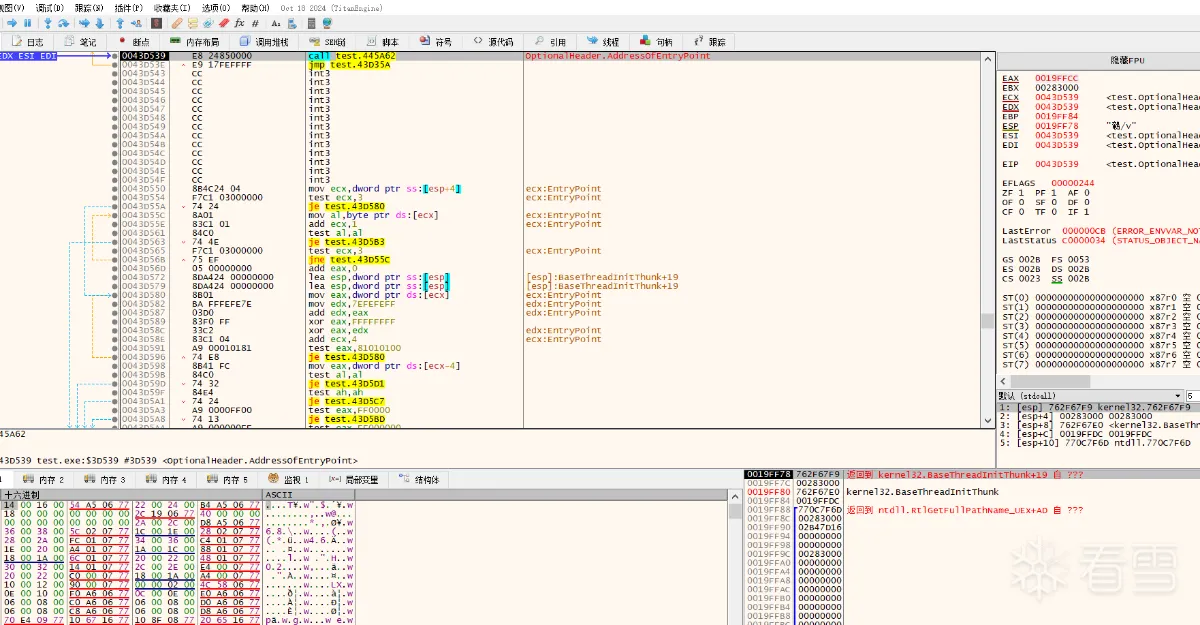
Task: Click the globe update check toolbar icon
Action: click(327, 23)
